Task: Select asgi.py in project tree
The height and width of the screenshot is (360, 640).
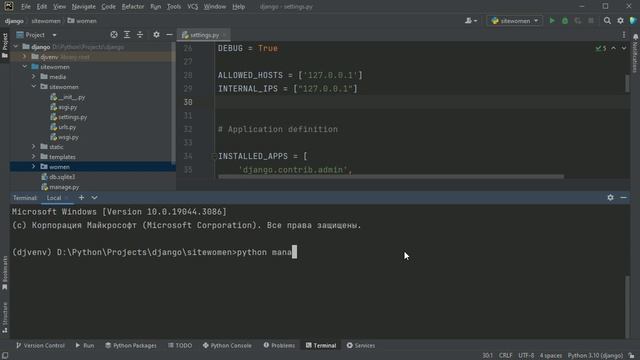Action: point(63,107)
